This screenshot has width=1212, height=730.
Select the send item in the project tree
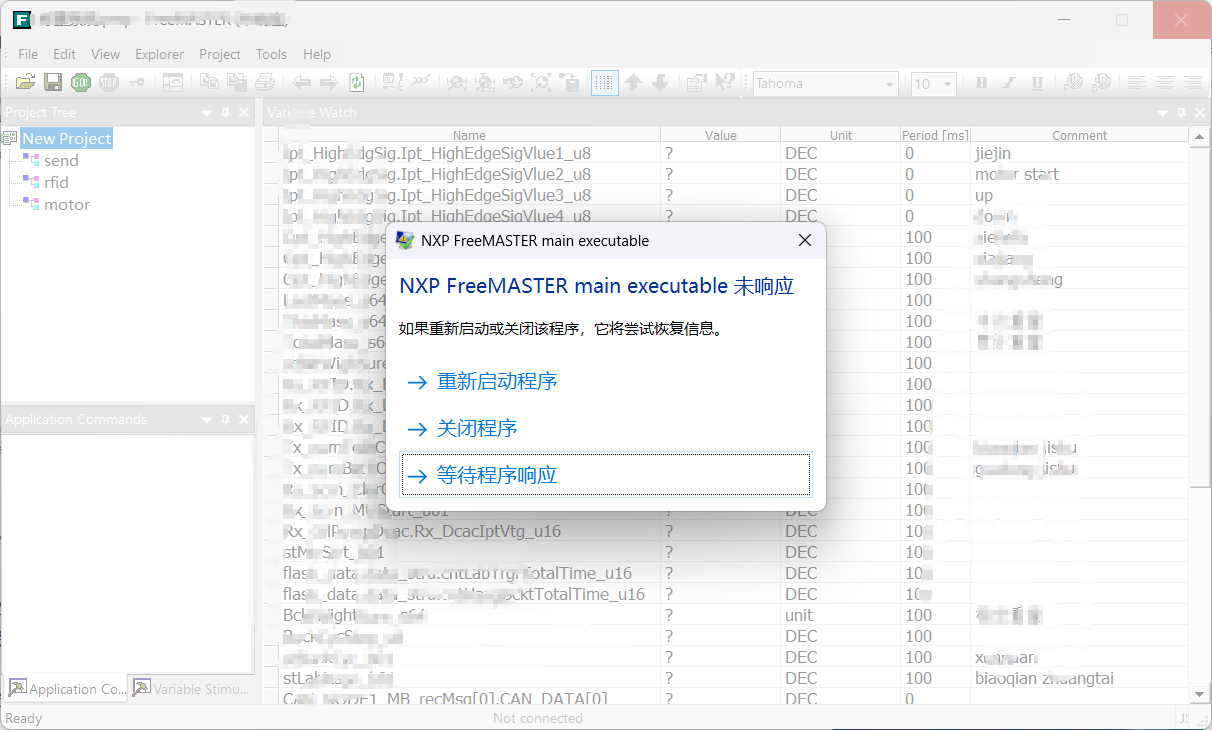click(x=61, y=160)
